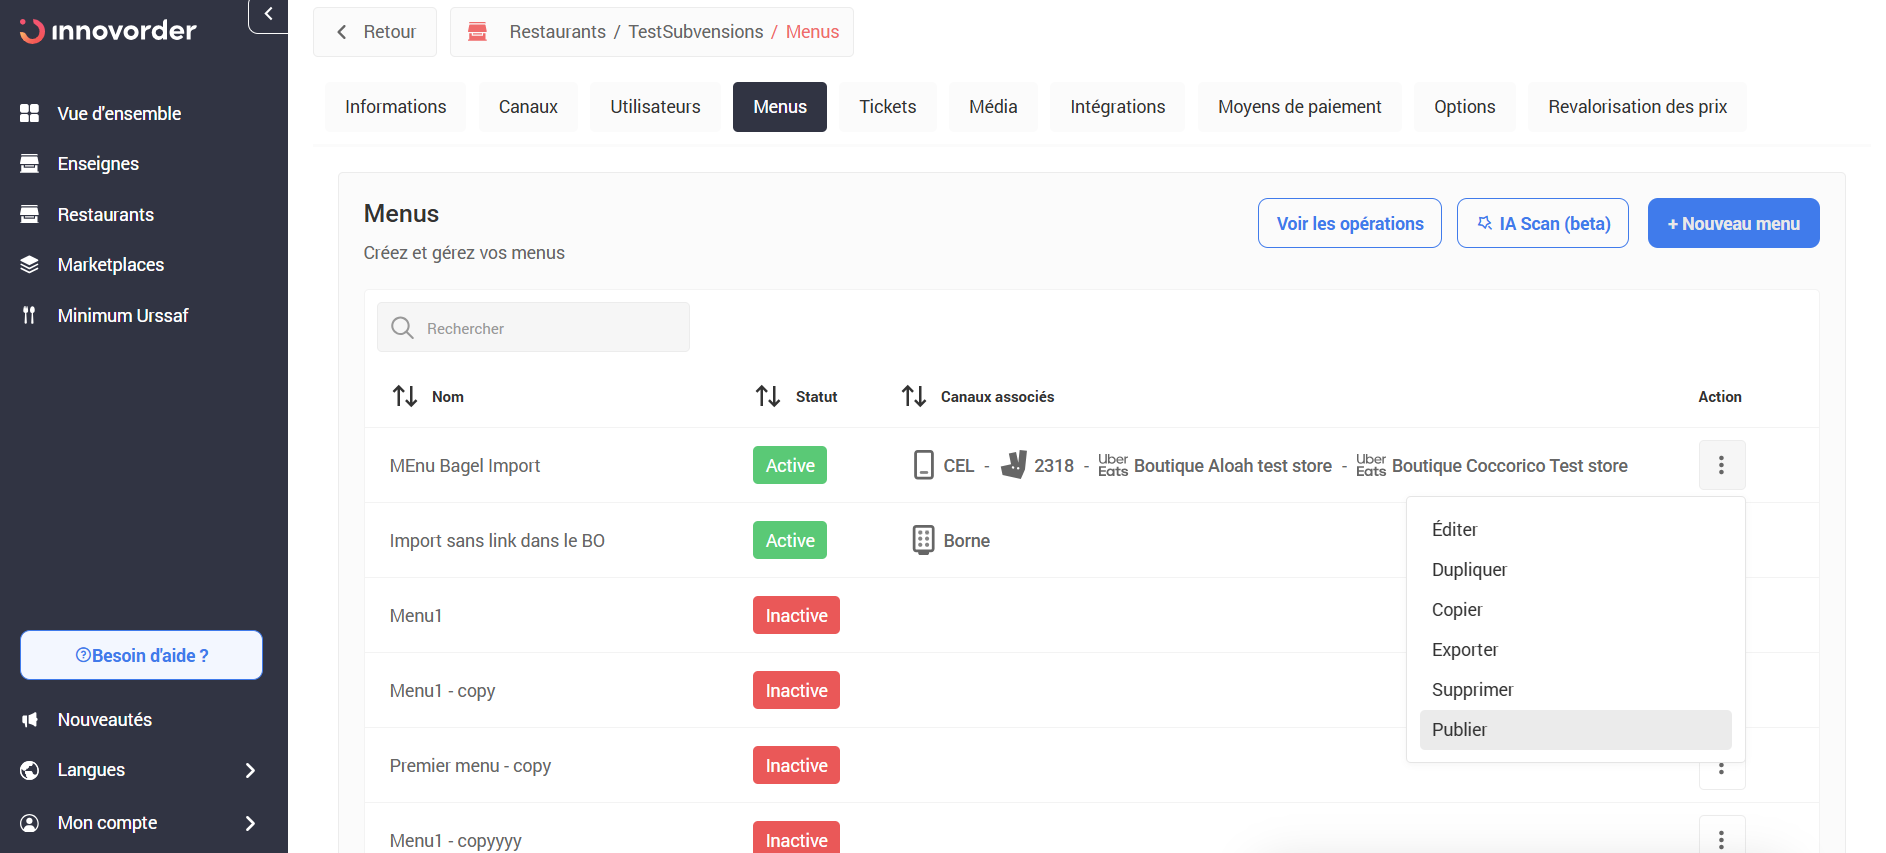Screen dimensions: 1886x853
Task: Launch IA Scan (beta)
Action: pos(1542,224)
